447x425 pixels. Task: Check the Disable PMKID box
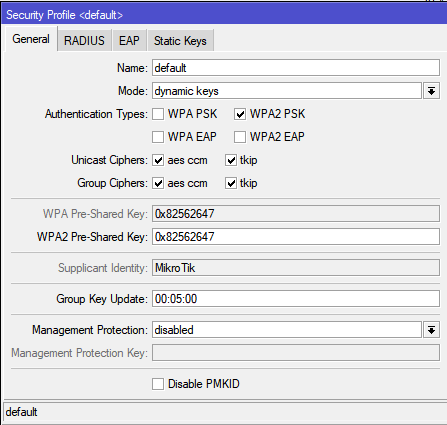158,384
